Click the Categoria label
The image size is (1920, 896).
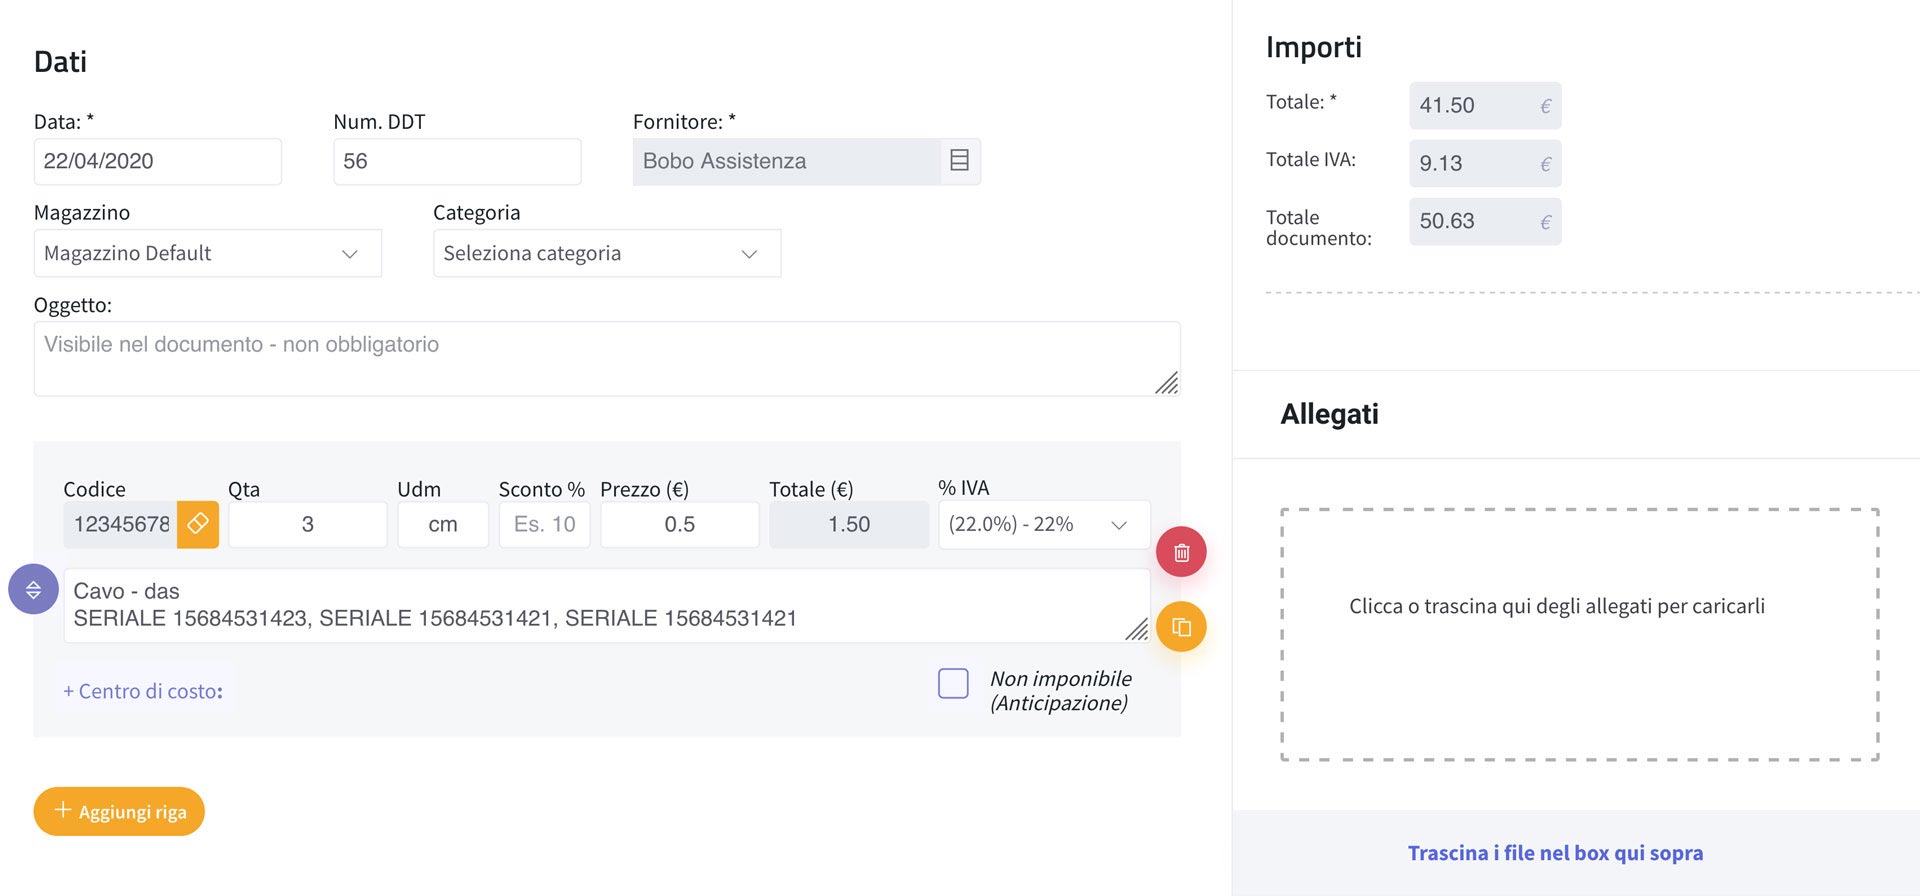[476, 212]
